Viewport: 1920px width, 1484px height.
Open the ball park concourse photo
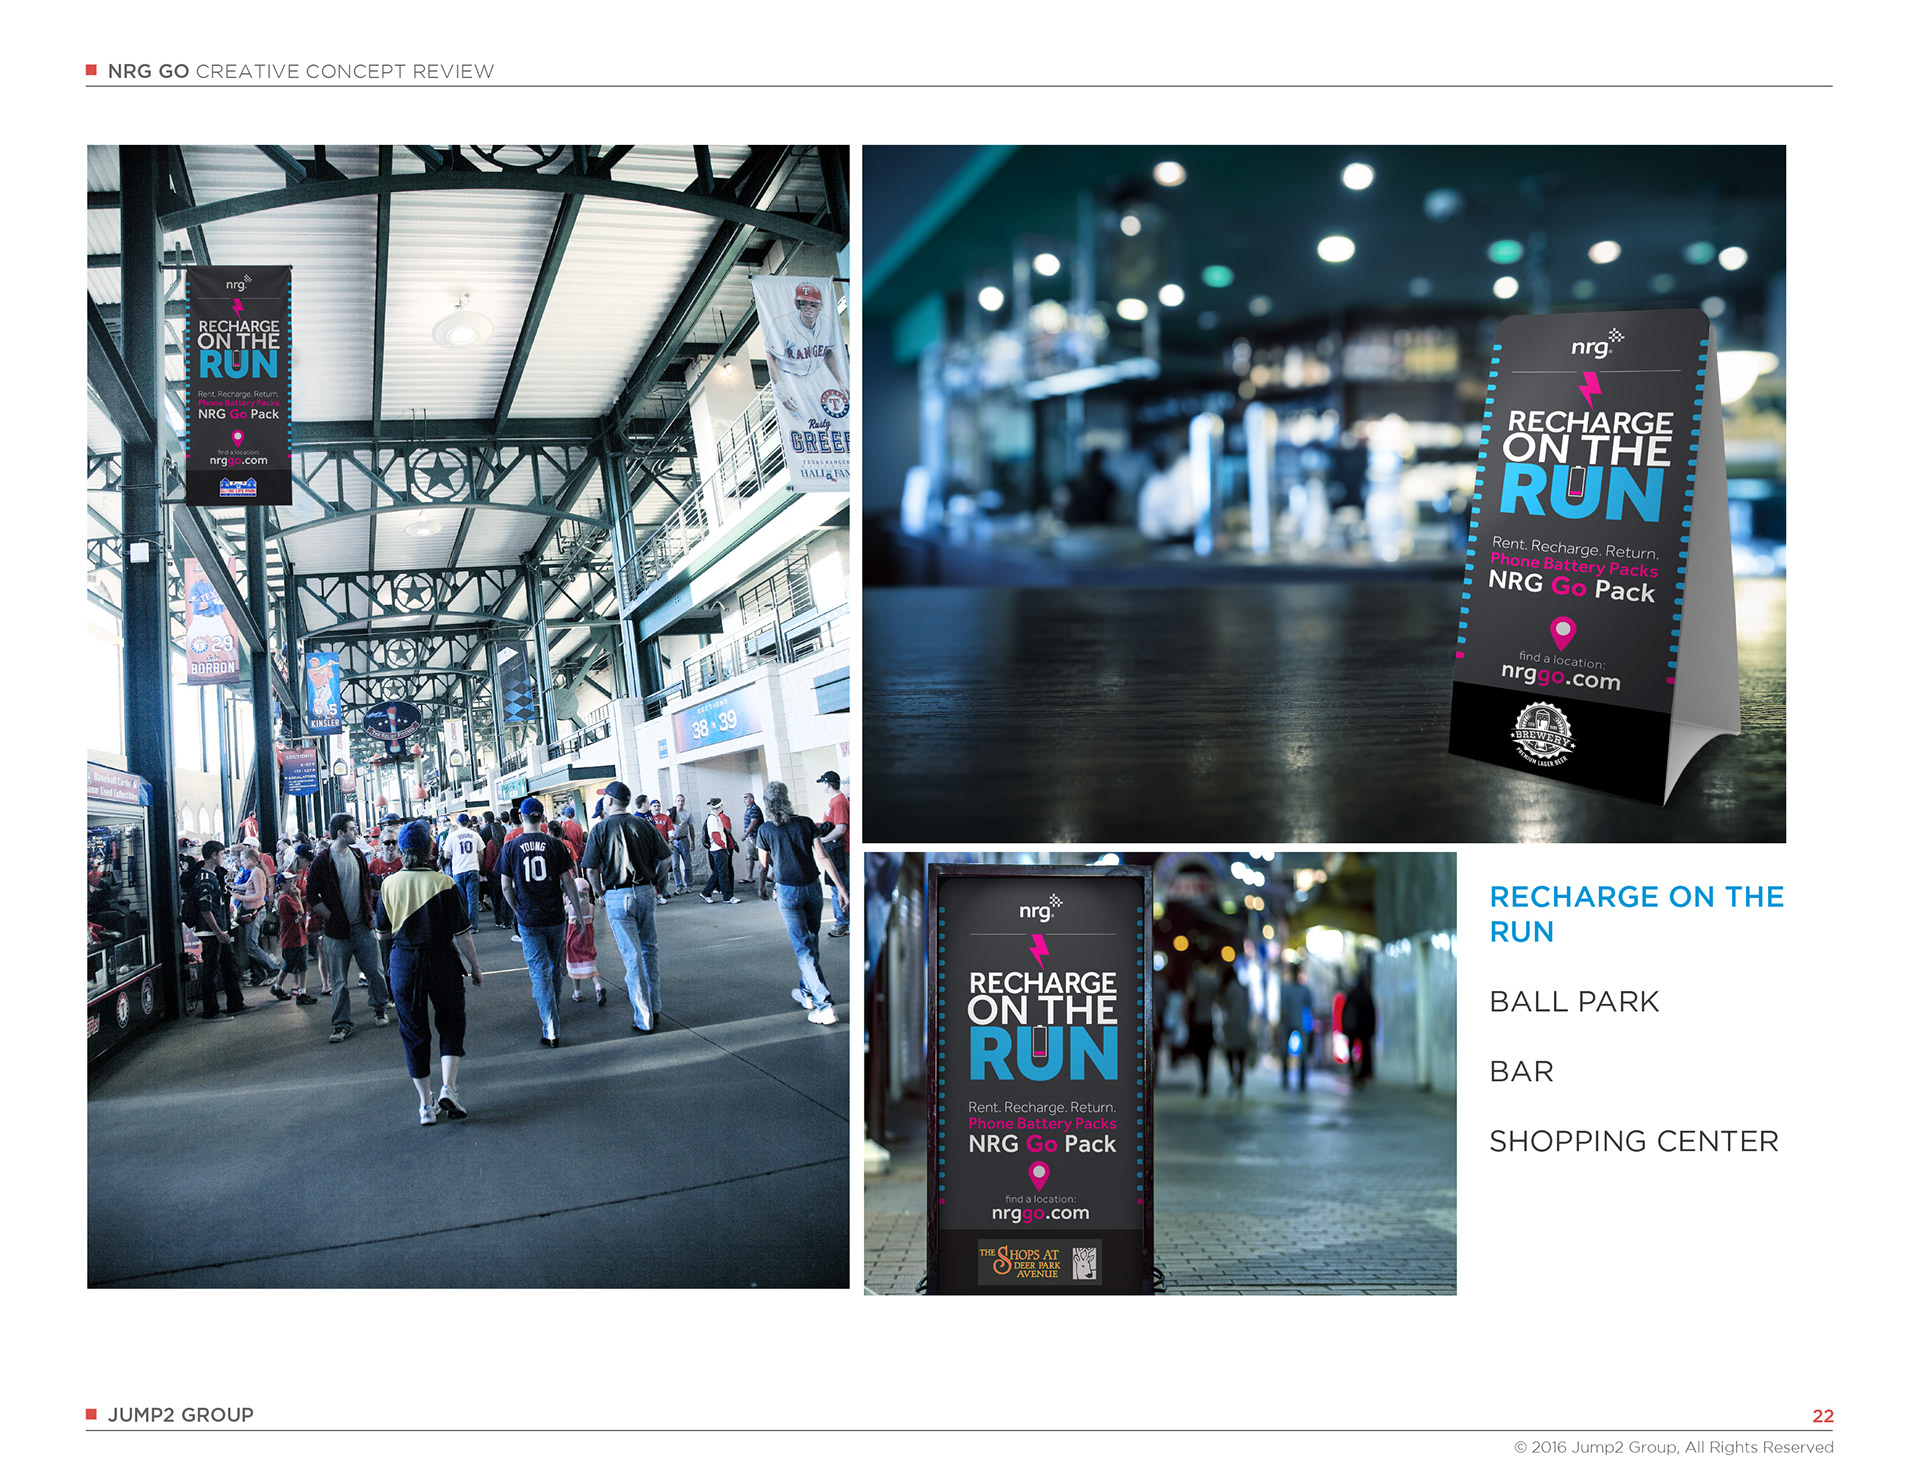click(468, 716)
